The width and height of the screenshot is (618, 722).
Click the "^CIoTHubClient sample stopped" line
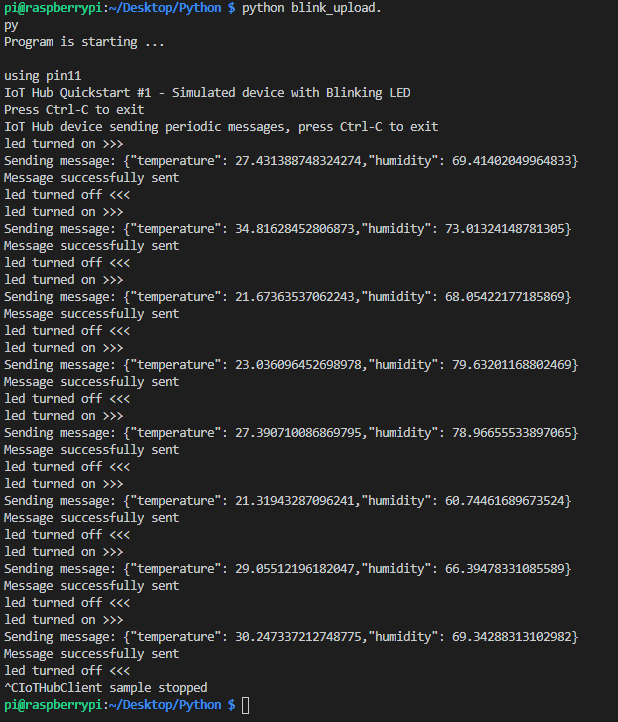click(x=106, y=688)
